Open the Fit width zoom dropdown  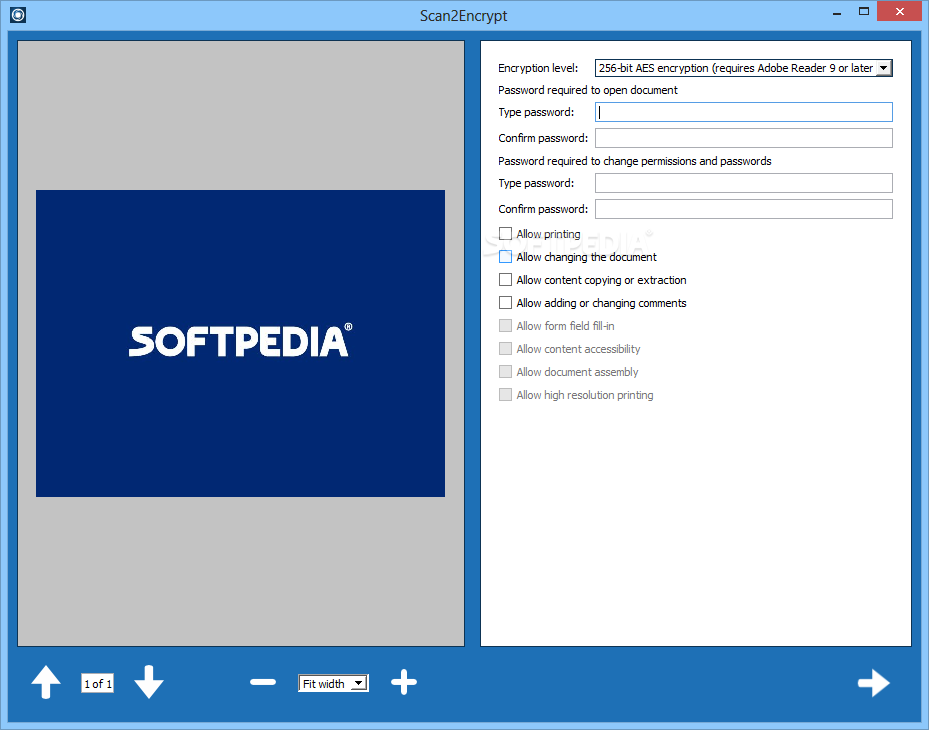tap(333, 683)
